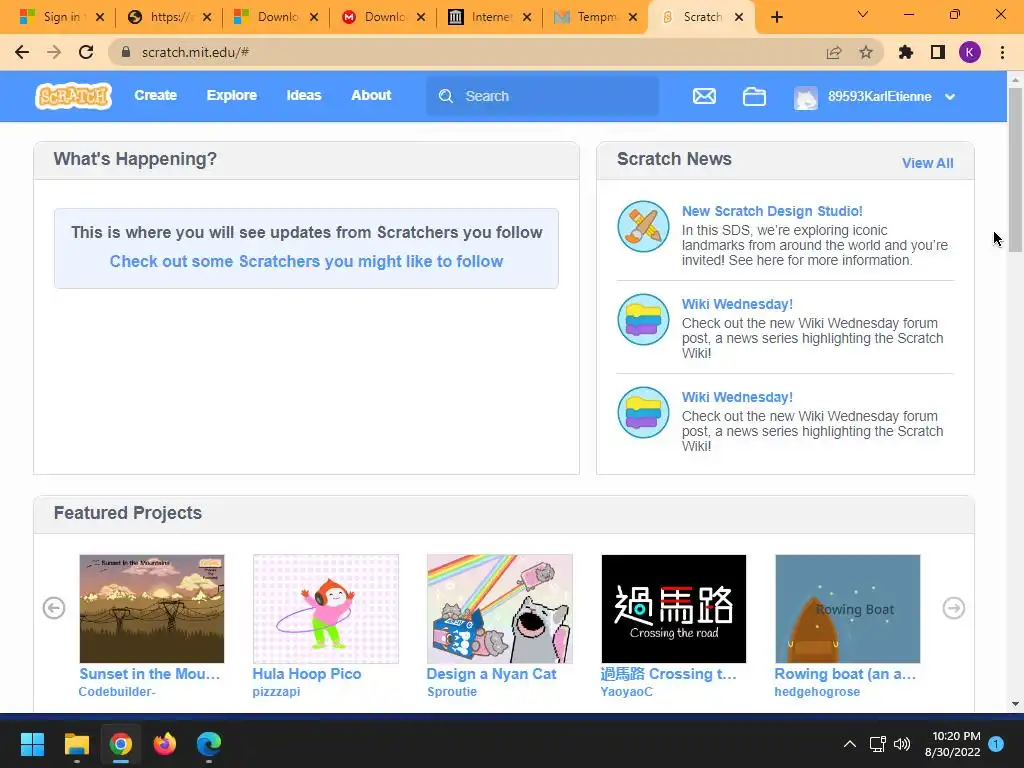Open Sunset in the Mountains thumbnail

pos(152,609)
